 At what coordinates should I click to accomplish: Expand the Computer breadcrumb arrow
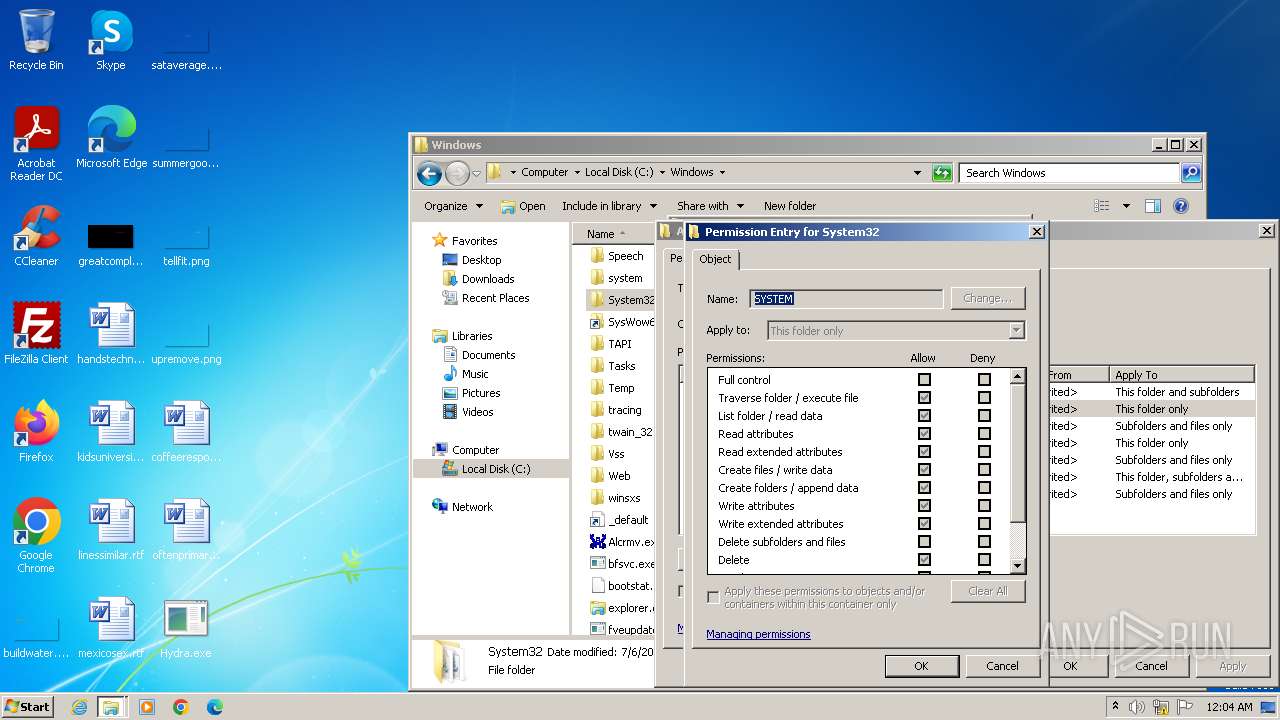[577, 172]
